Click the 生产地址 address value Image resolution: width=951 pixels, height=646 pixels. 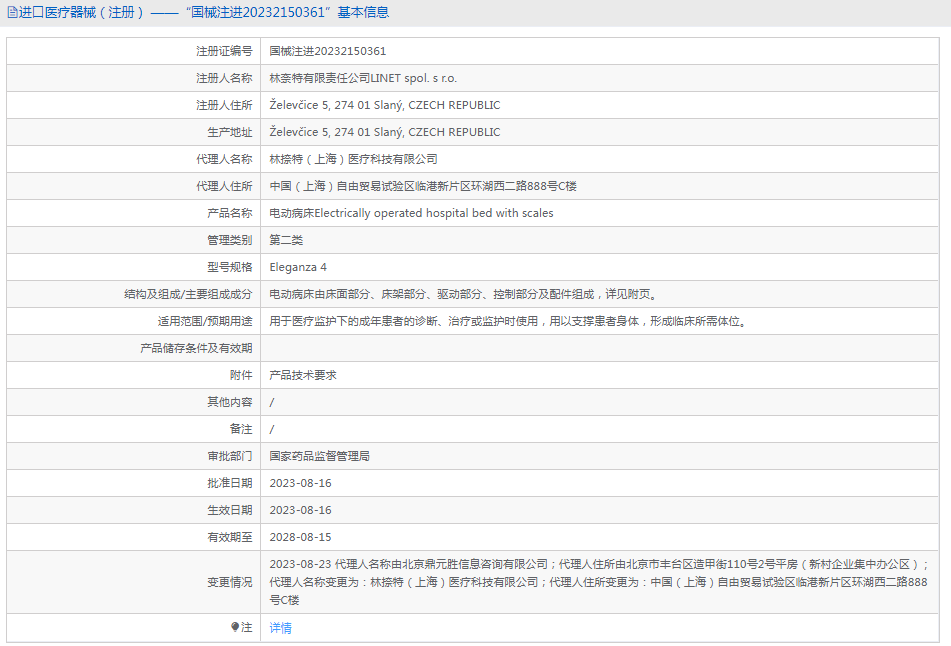pos(385,132)
